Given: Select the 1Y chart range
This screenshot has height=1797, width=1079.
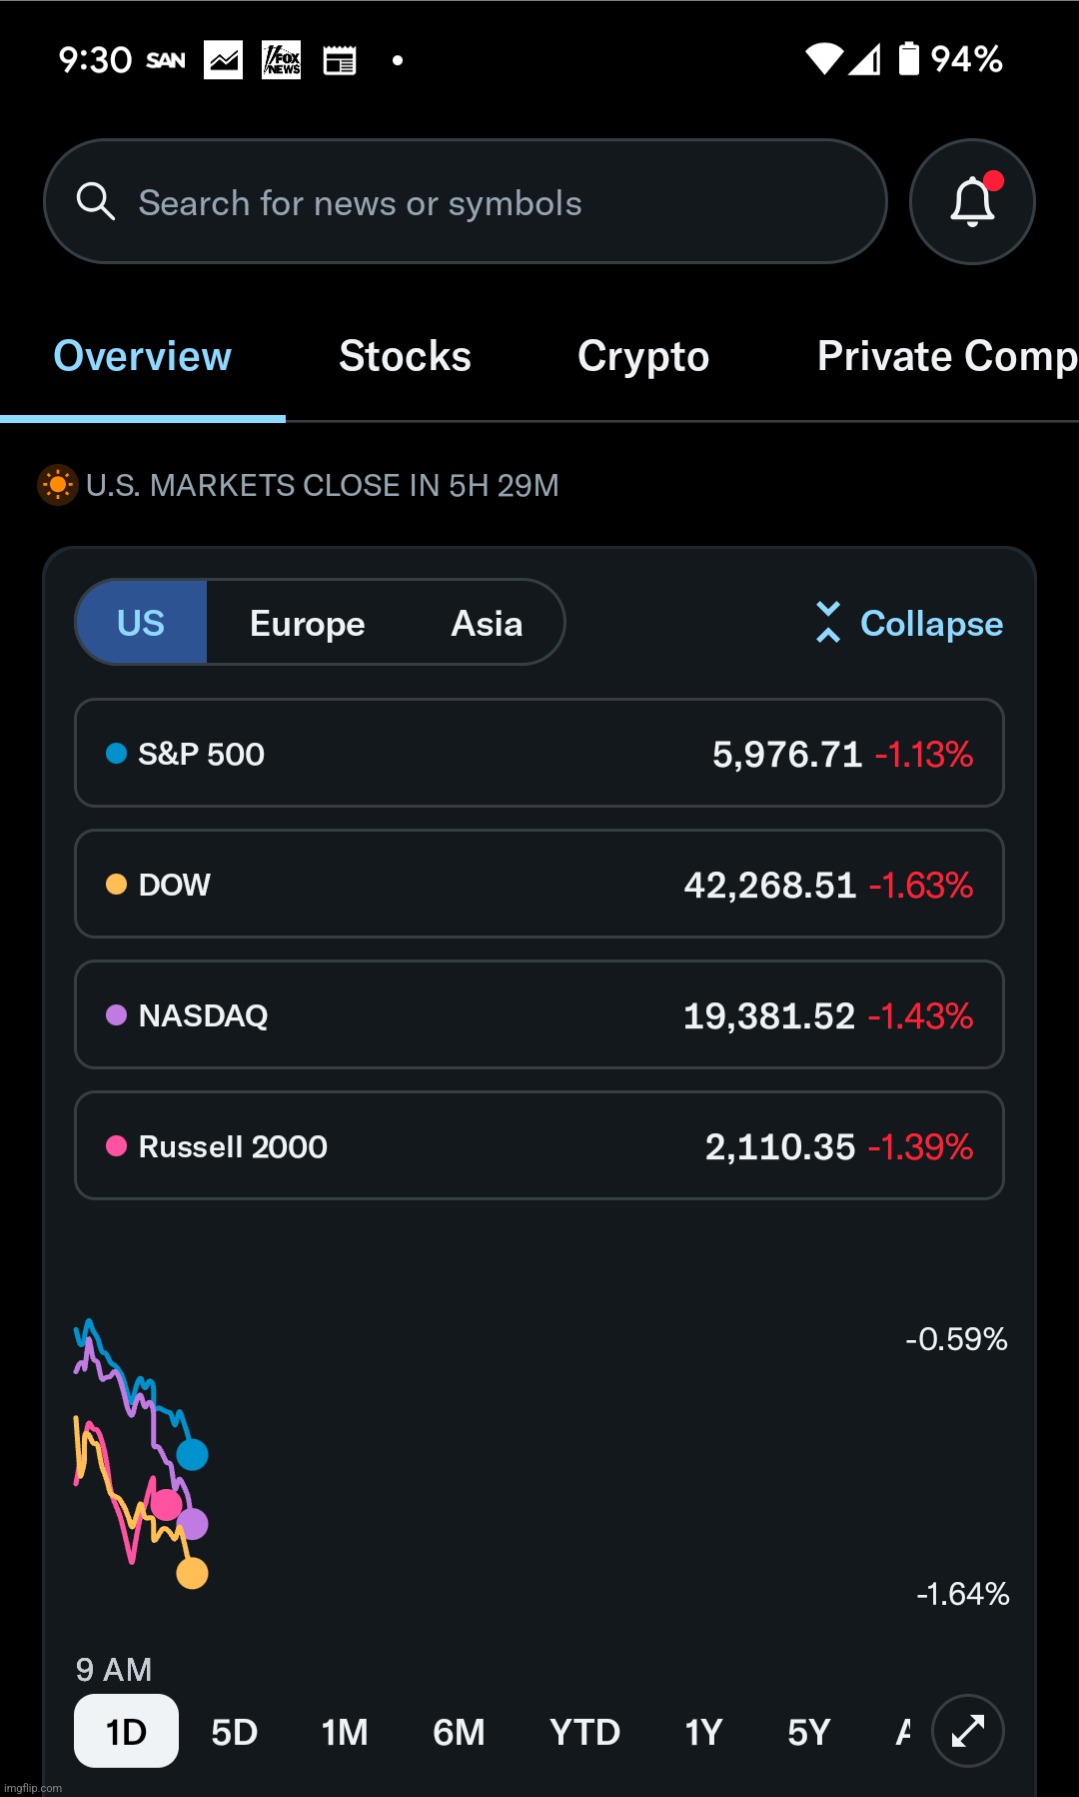Looking at the screenshot, I should tap(704, 1732).
